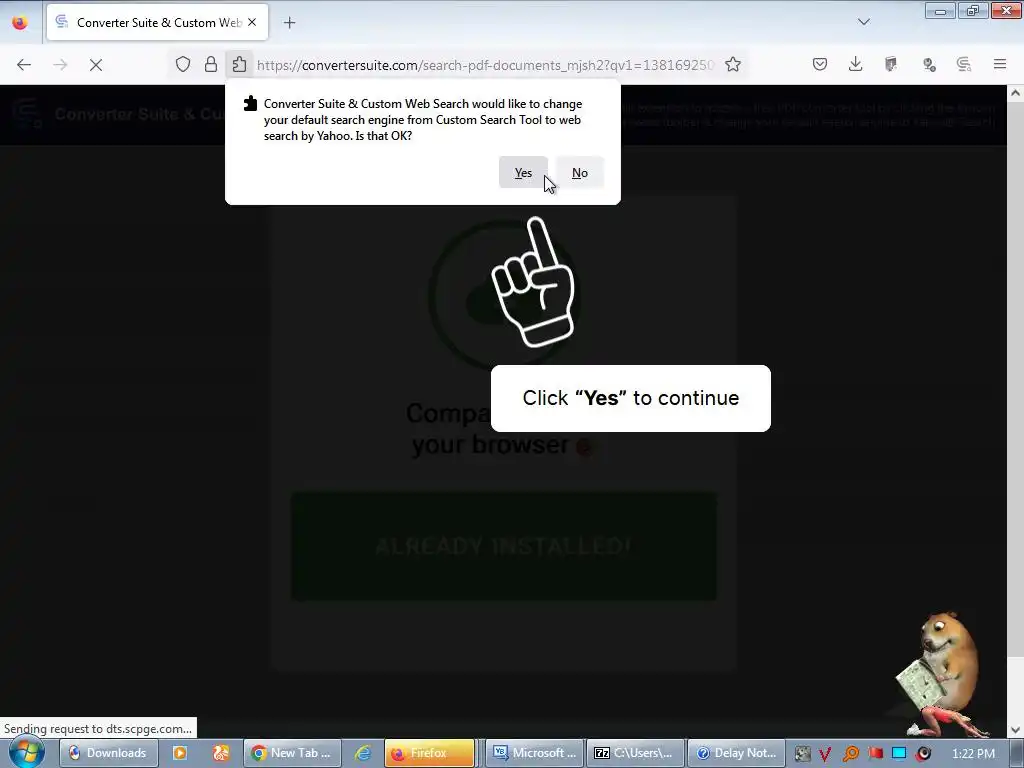Open the Windows Start button

pos(25,753)
